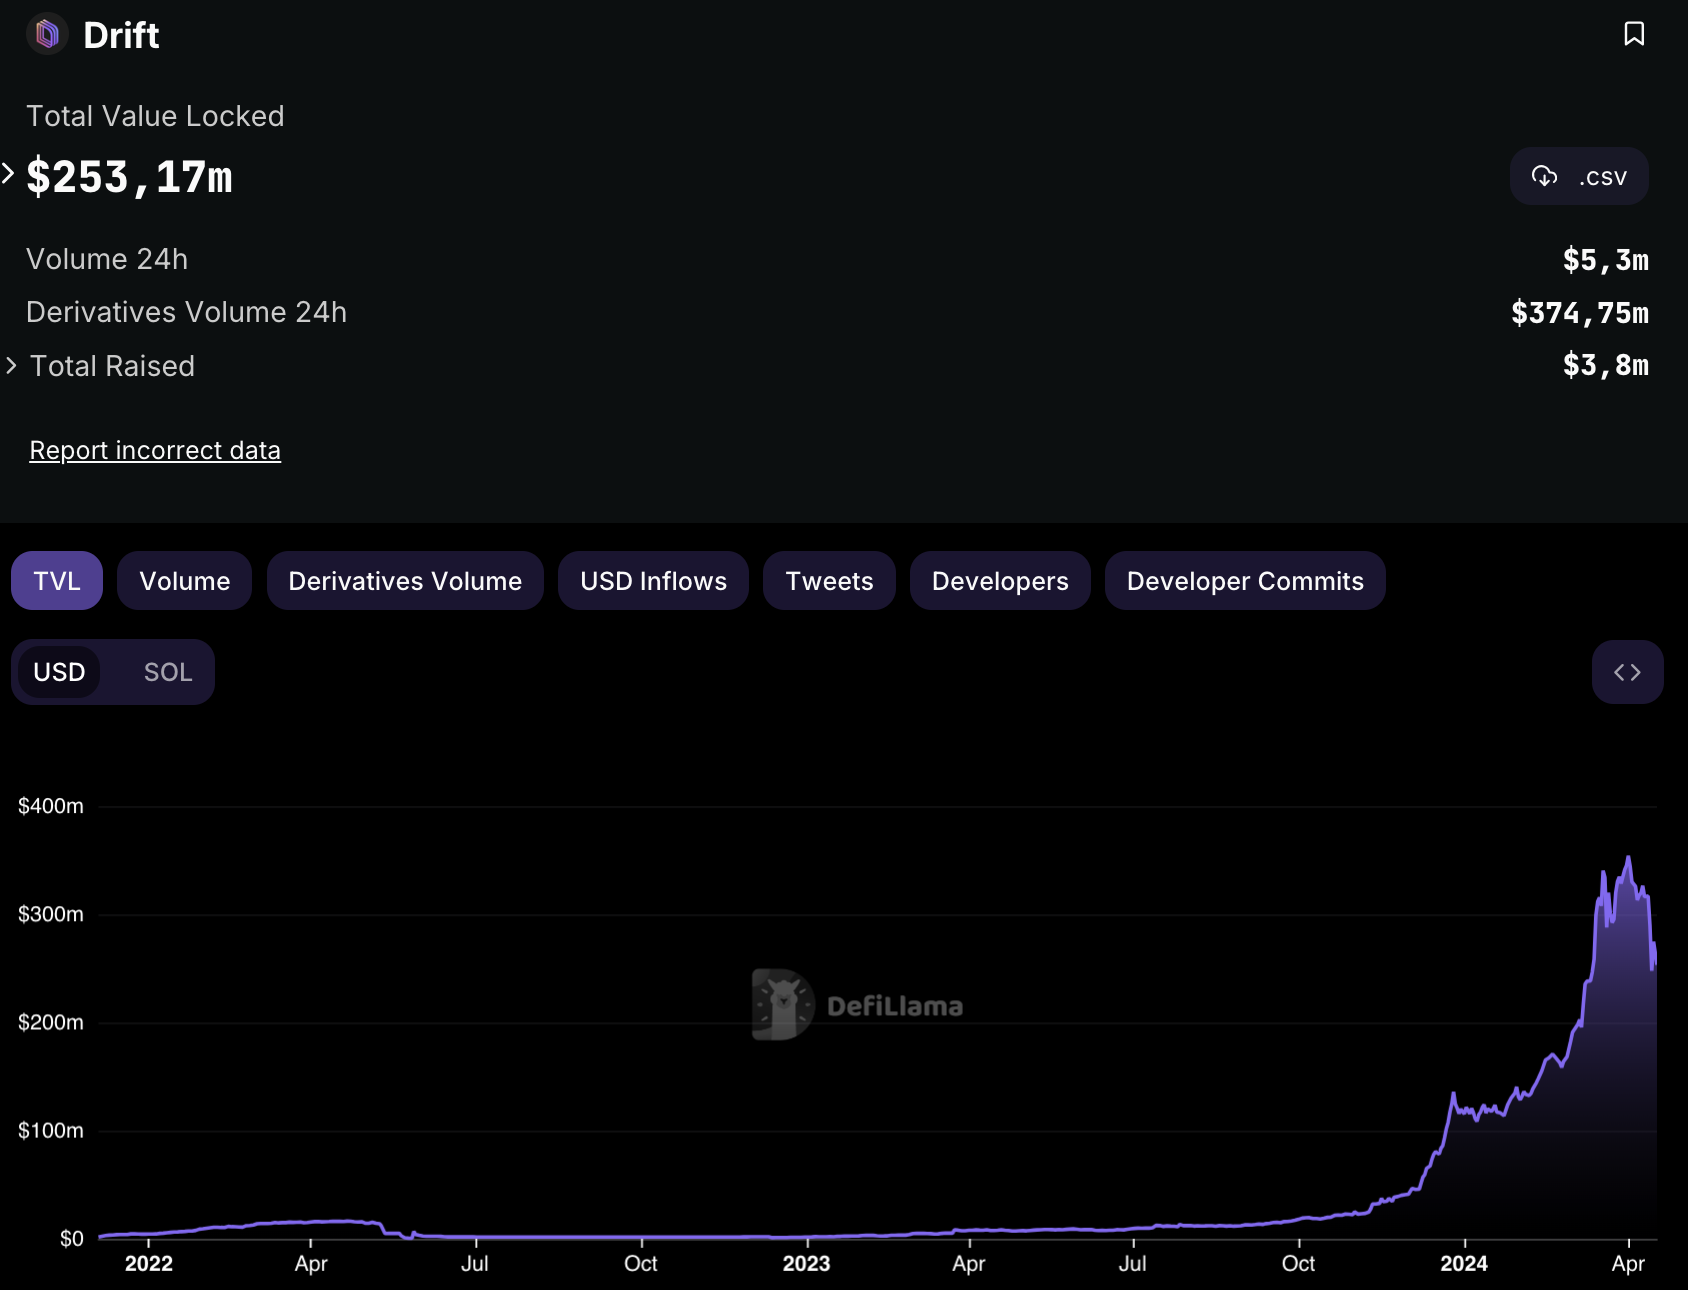Toggle the TVL chart metric
This screenshot has height=1290, width=1688.
[x=57, y=581]
